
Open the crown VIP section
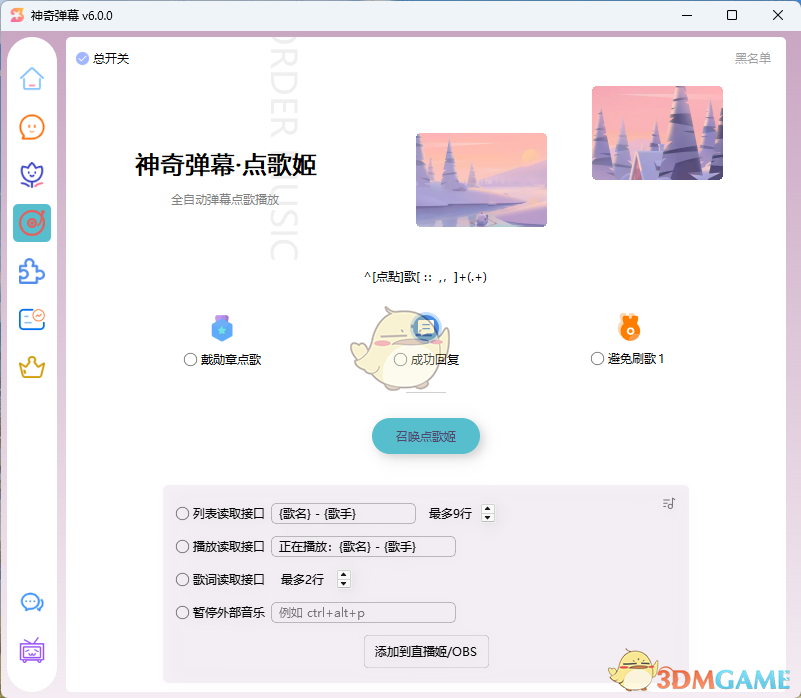[31, 368]
